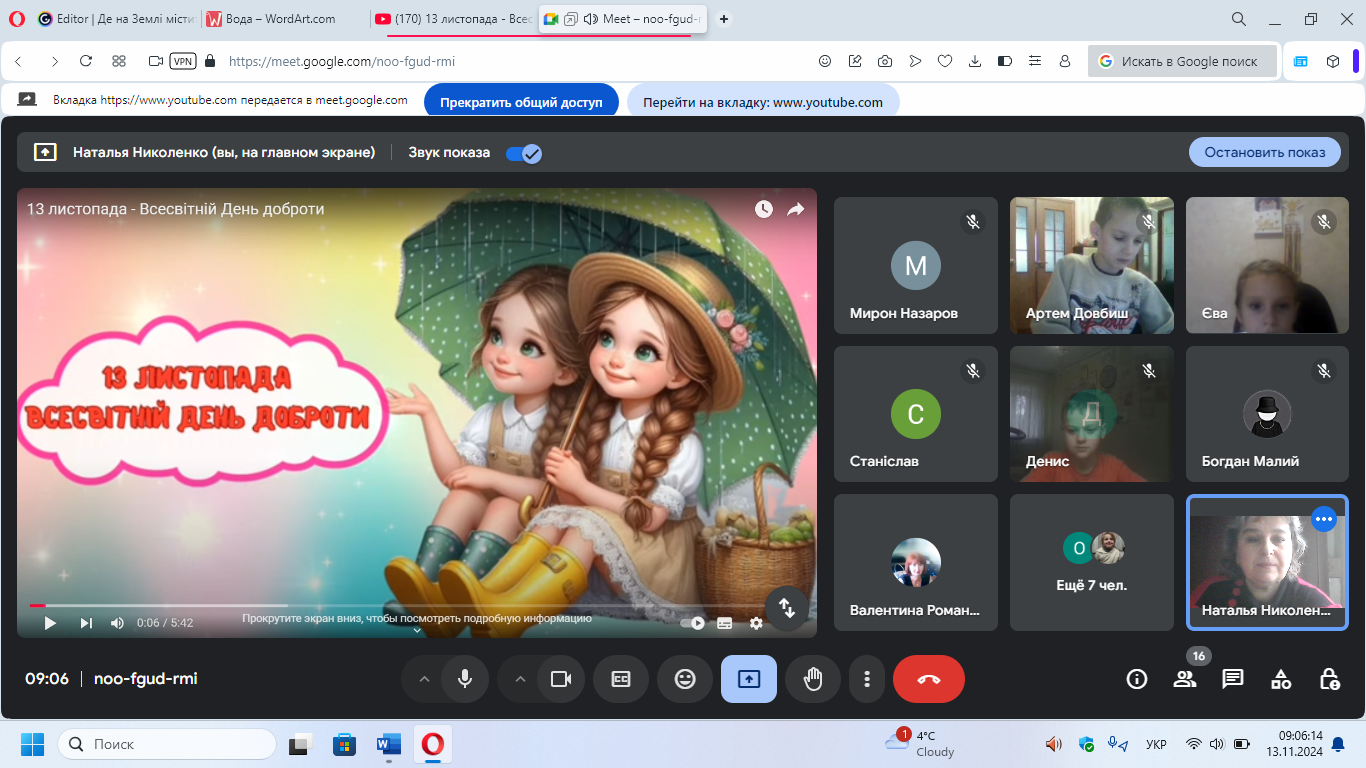Click the swap layout arrows button
The image size is (1366, 768).
click(x=787, y=608)
